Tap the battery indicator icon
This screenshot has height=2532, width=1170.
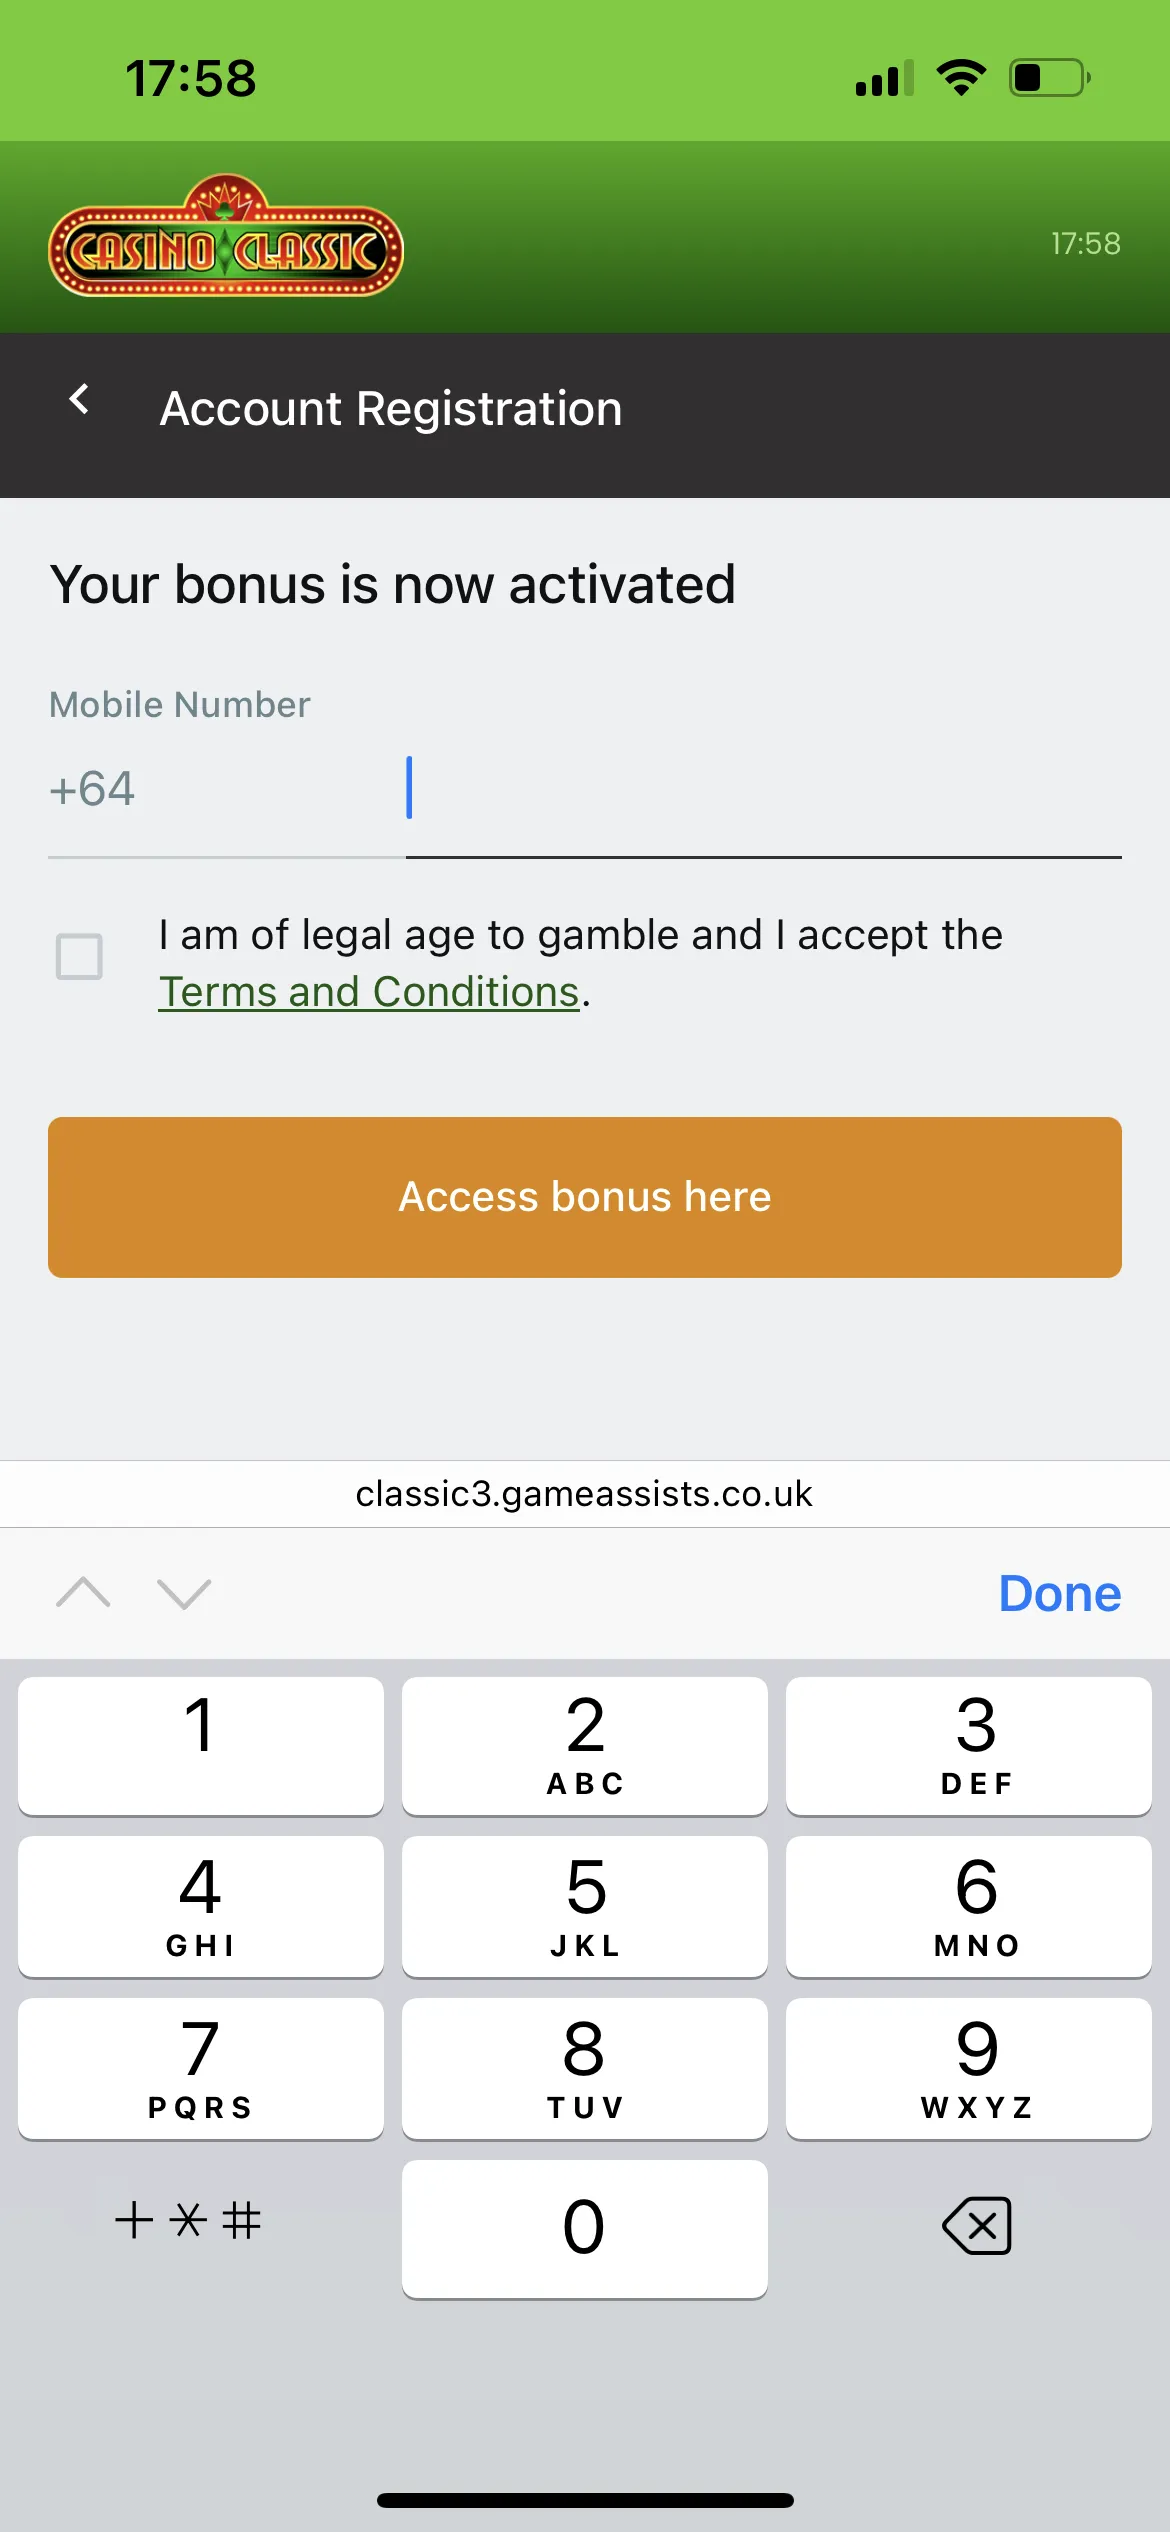1049,78
